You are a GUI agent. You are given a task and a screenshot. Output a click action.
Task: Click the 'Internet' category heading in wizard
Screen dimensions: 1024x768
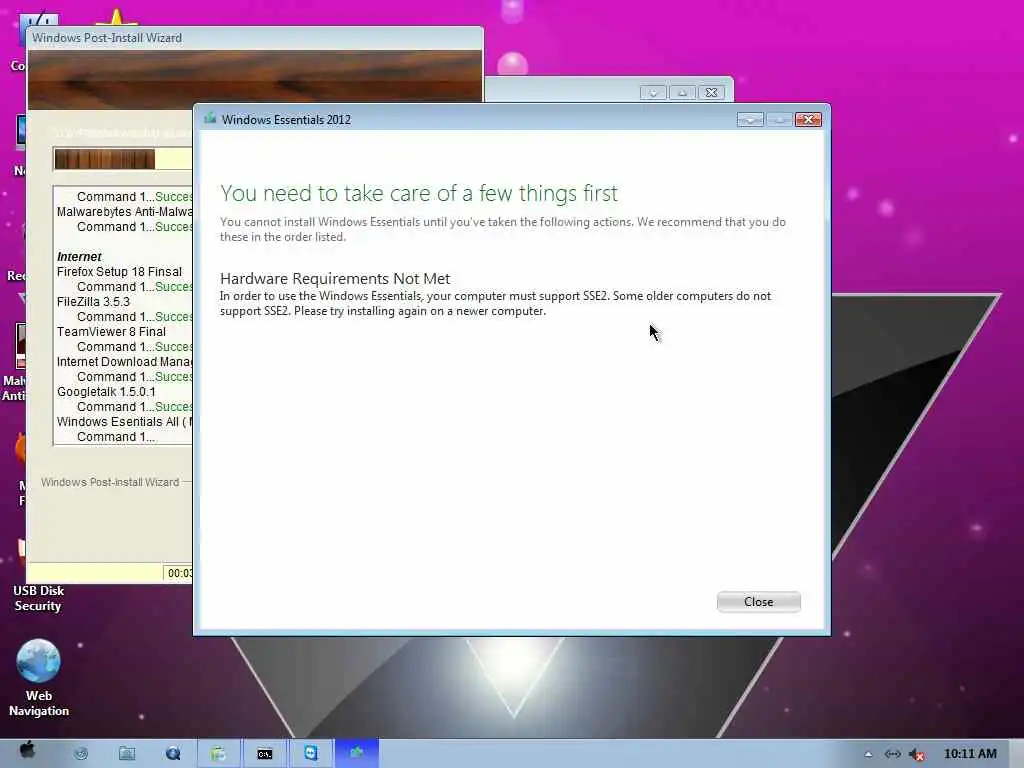tap(79, 257)
